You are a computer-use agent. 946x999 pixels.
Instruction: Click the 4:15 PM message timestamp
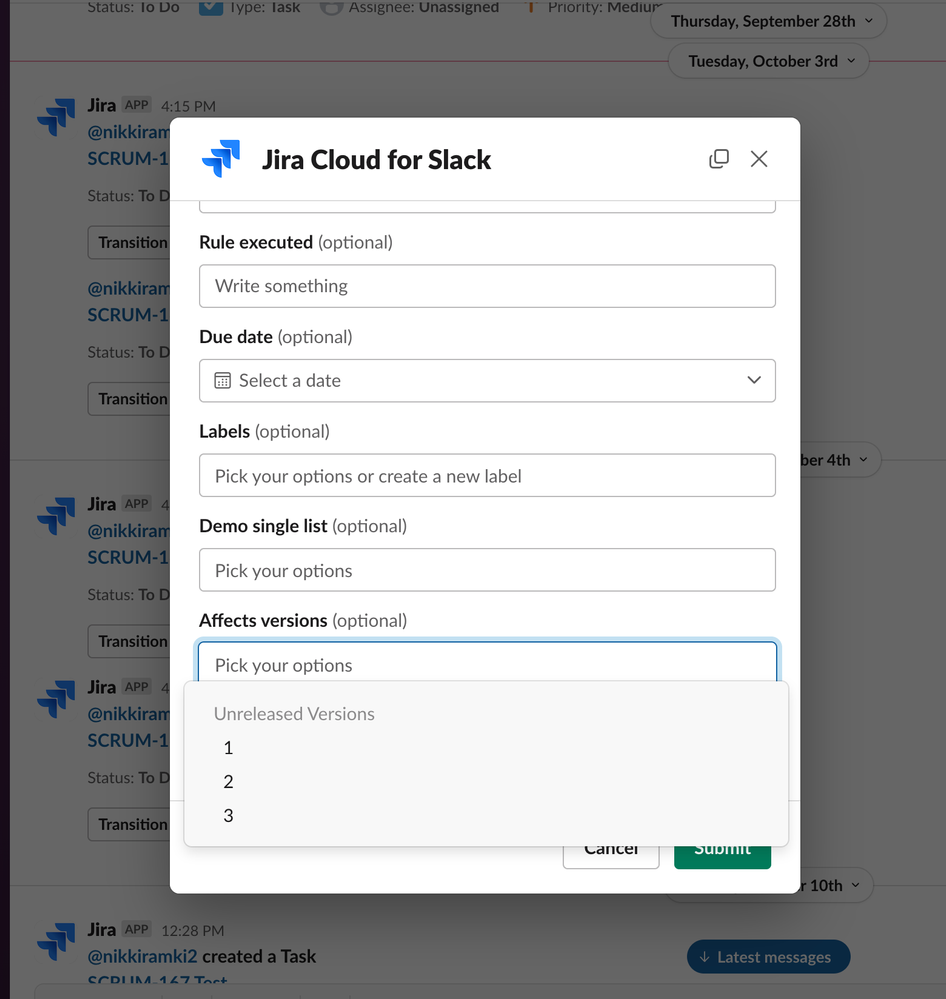click(x=188, y=106)
